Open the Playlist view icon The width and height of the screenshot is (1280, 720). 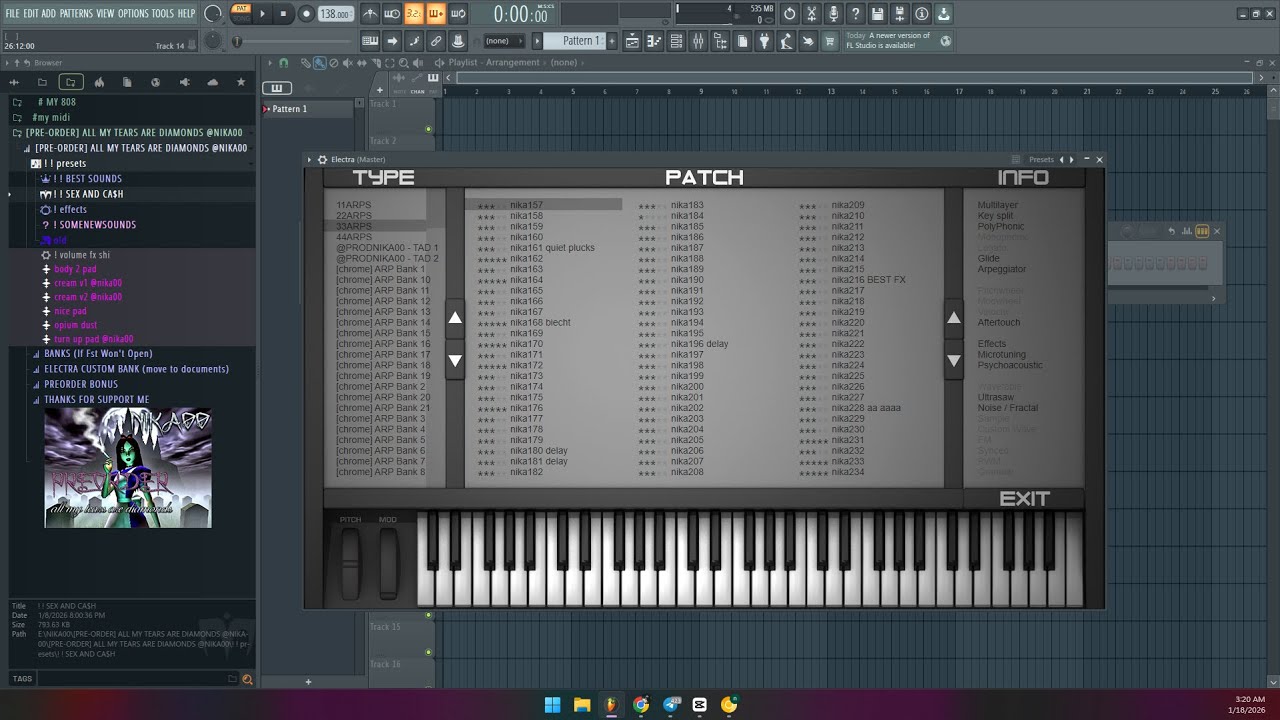[632, 41]
